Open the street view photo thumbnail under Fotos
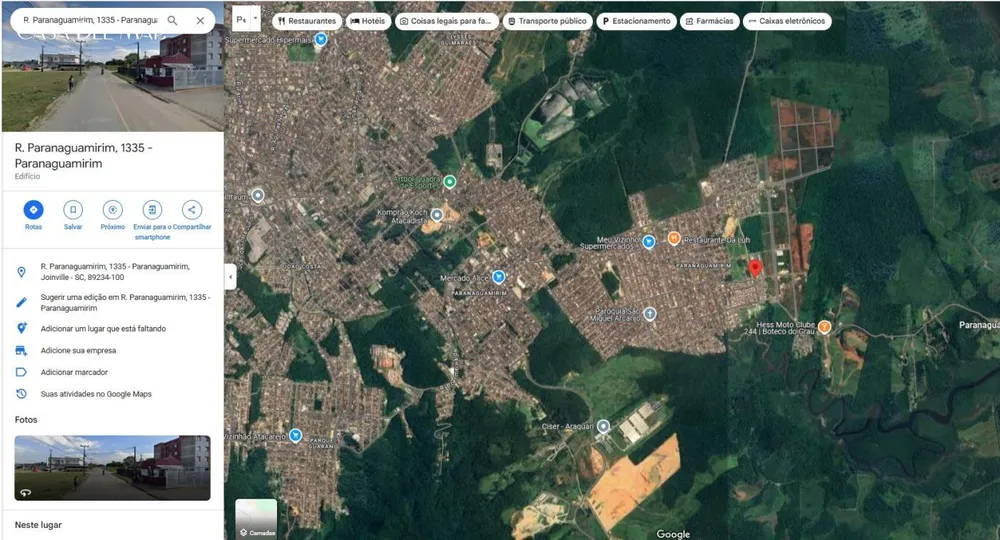Image resolution: width=1000 pixels, height=540 pixels. [112, 468]
